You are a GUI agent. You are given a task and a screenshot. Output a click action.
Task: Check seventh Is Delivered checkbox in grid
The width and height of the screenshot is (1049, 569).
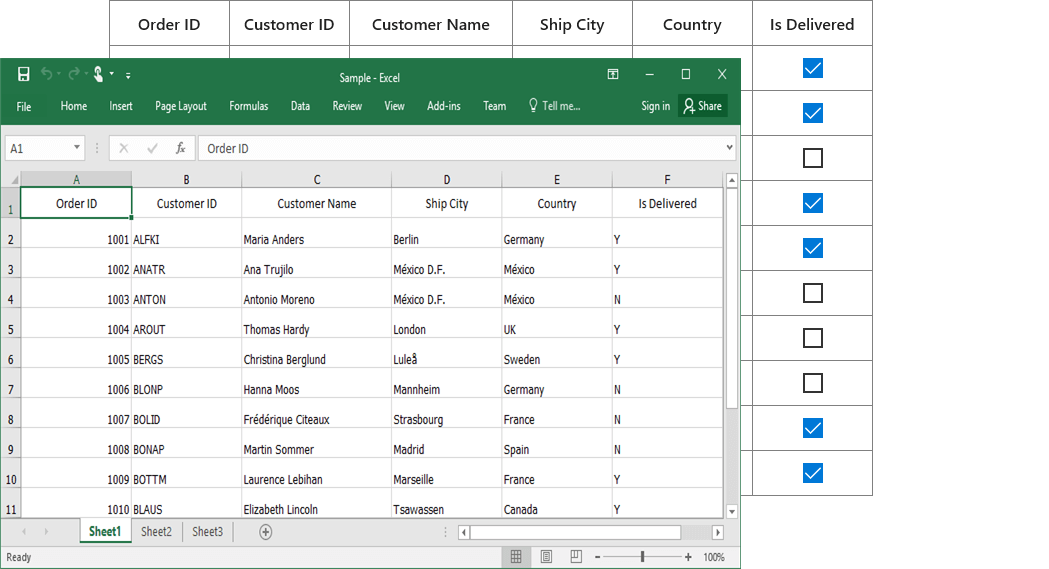point(813,338)
